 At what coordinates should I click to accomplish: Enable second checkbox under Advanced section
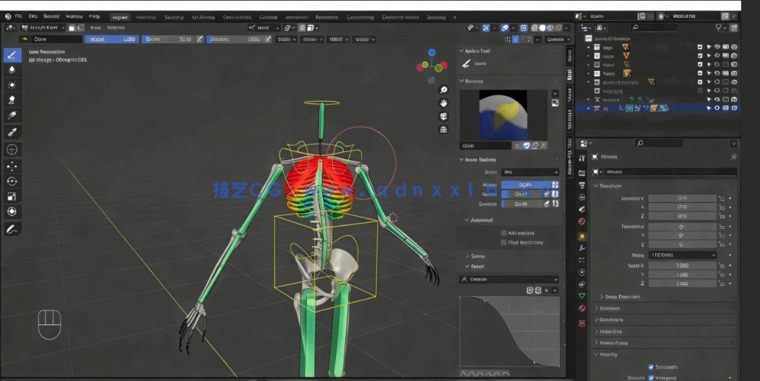click(504, 242)
